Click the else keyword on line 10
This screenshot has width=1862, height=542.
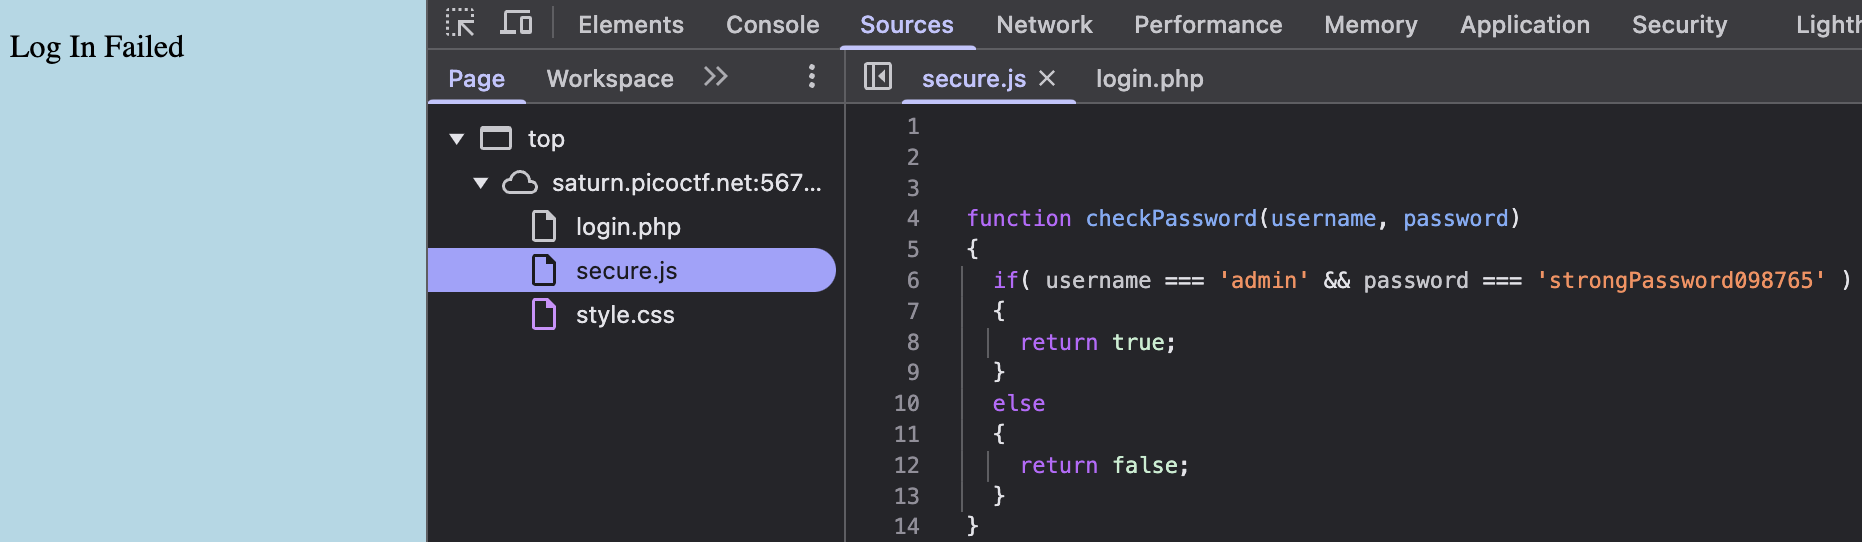click(1019, 404)
